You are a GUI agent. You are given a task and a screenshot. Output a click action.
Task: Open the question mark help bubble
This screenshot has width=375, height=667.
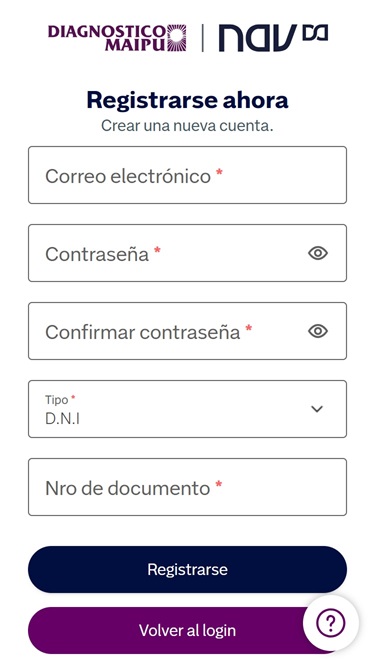pyautogui.click(x=330, y=623)
